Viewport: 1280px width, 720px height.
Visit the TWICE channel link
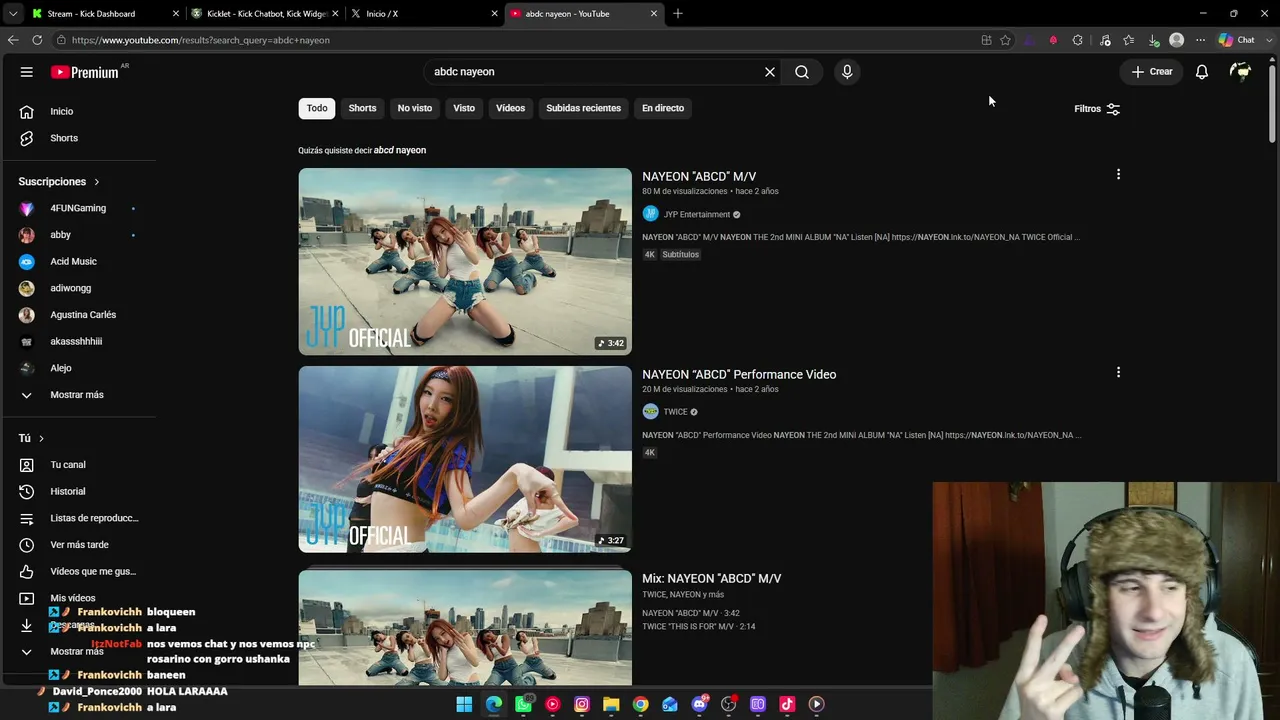(x=676, y=412)
